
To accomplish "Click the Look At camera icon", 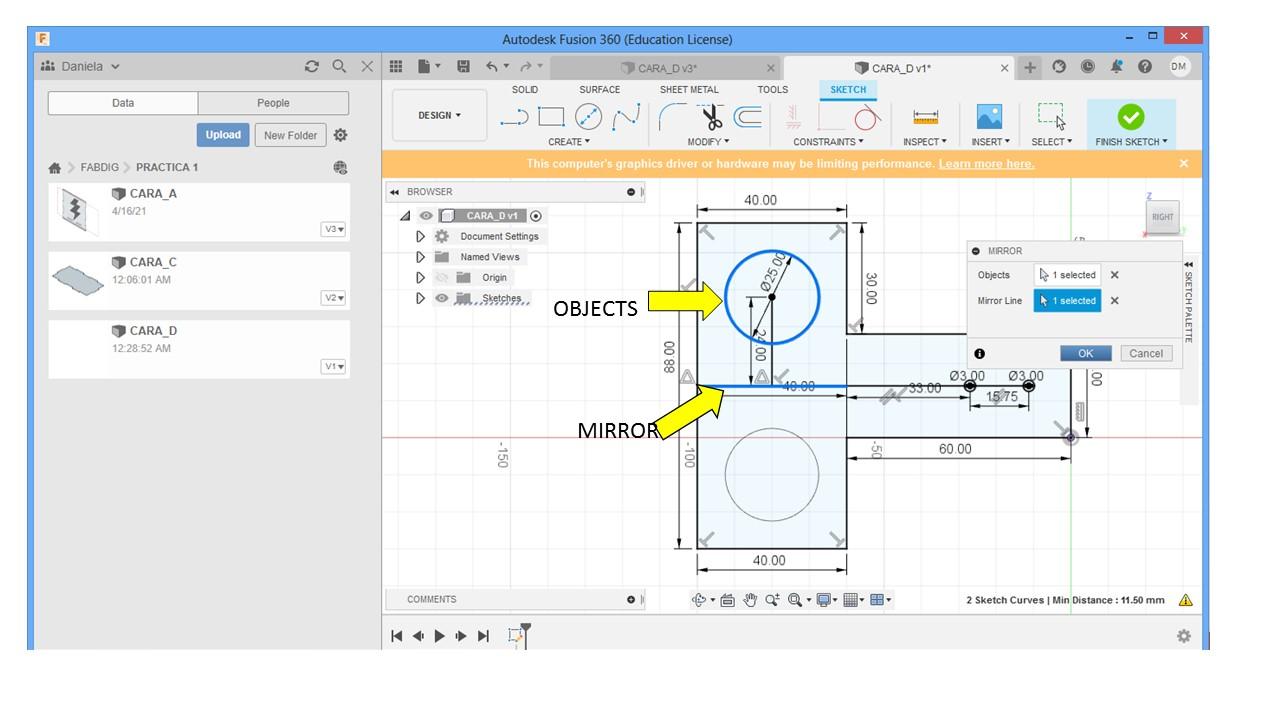I will (x=727, y=600).
